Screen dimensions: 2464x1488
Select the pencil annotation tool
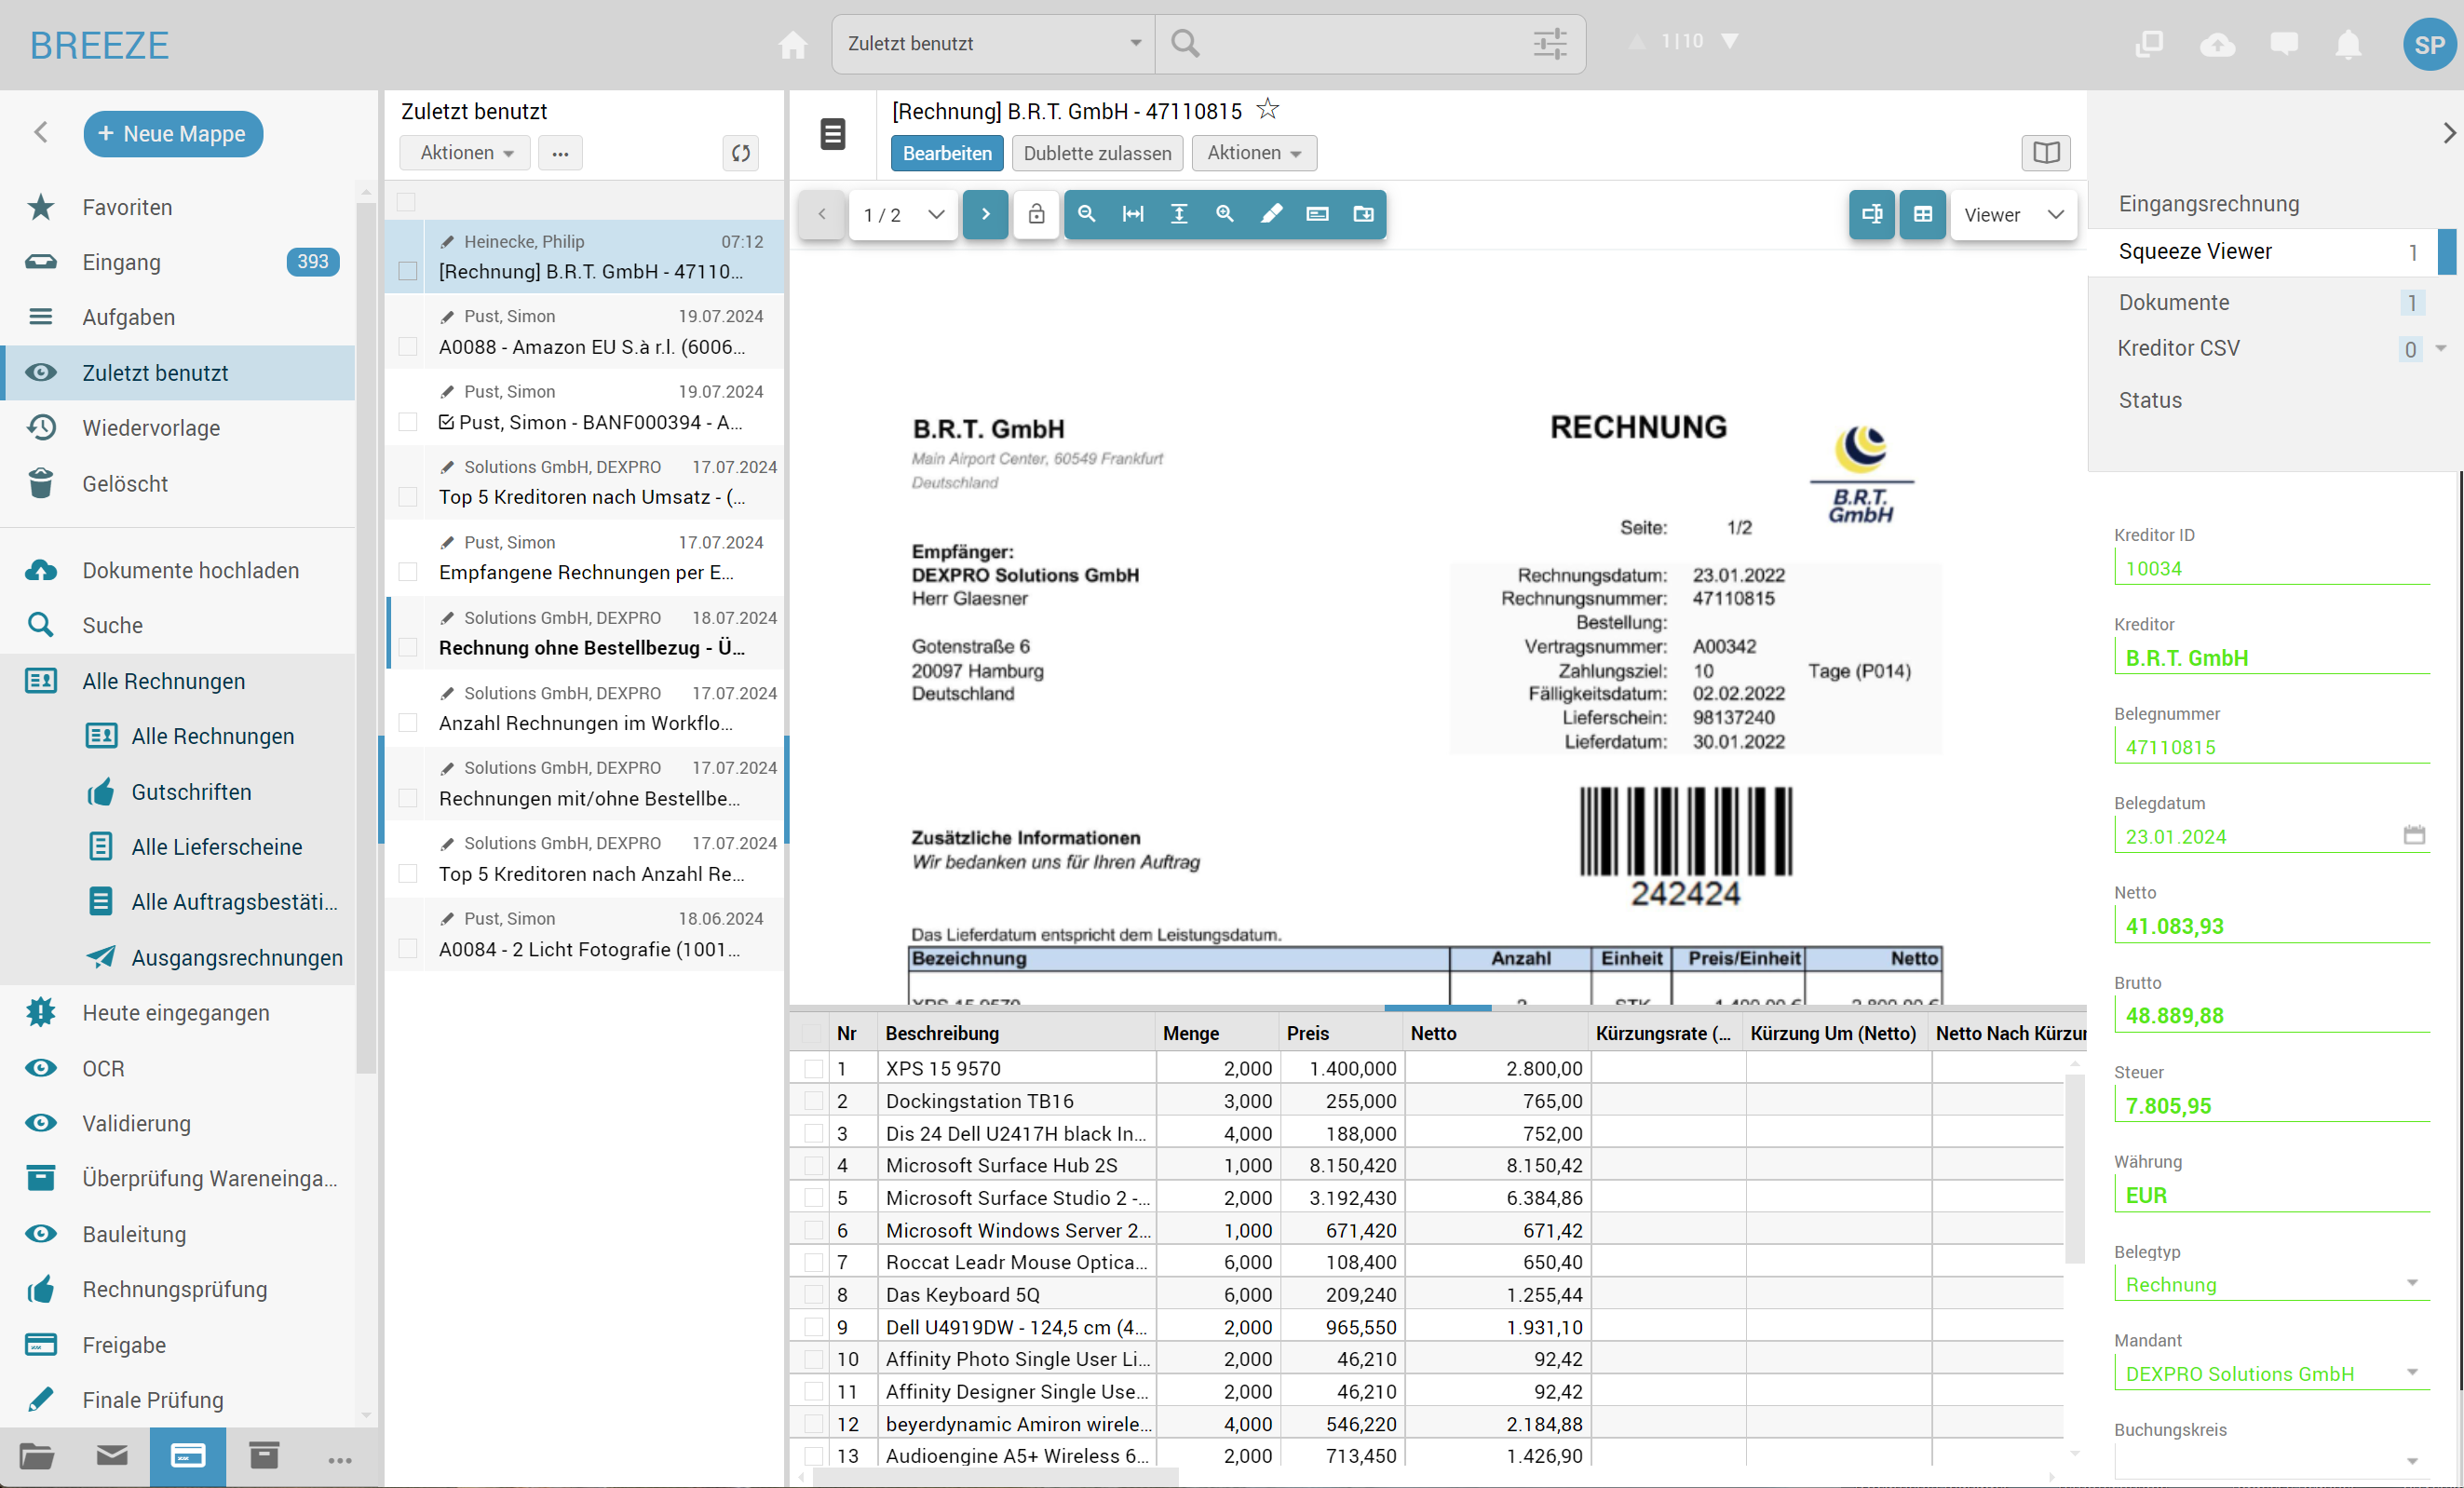click(1271, 214)
